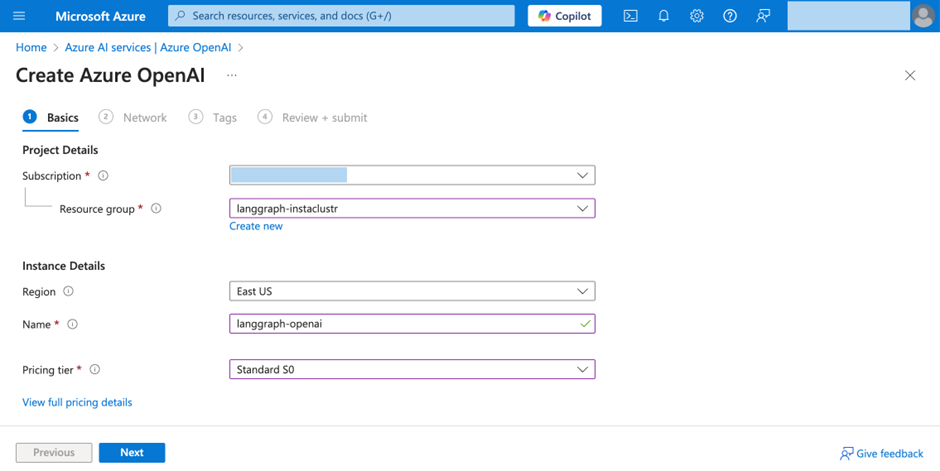Open the hamburger portal menu
The image size is (940, 471).
[19, 16]
